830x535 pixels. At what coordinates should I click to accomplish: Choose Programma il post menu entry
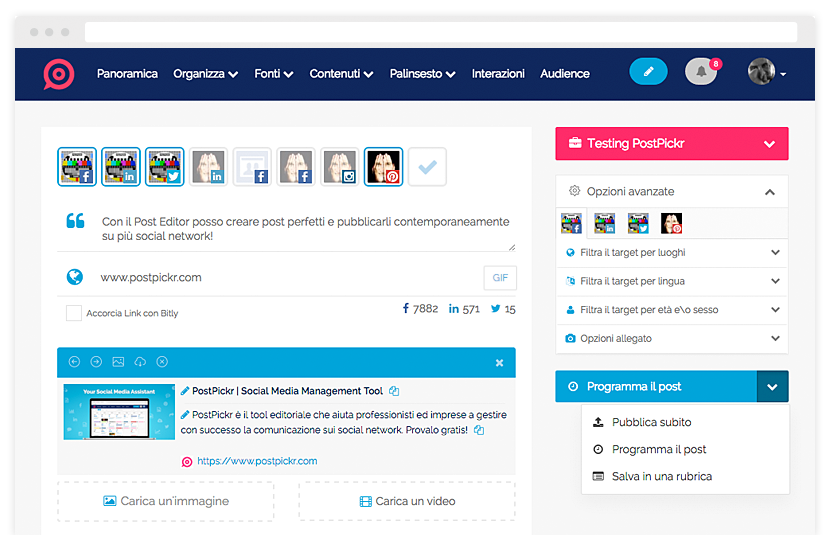685,449
